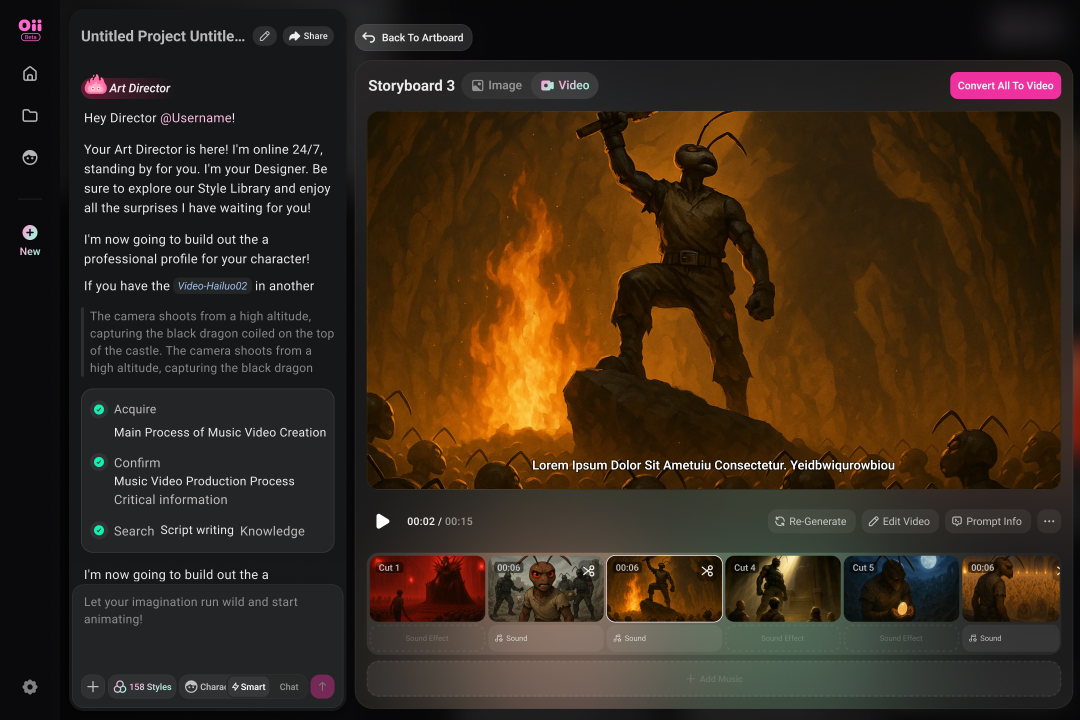Select the Cut 4 thumbnail in timeline
This screenshot has width=1080, height=720.
click(783, 589)
